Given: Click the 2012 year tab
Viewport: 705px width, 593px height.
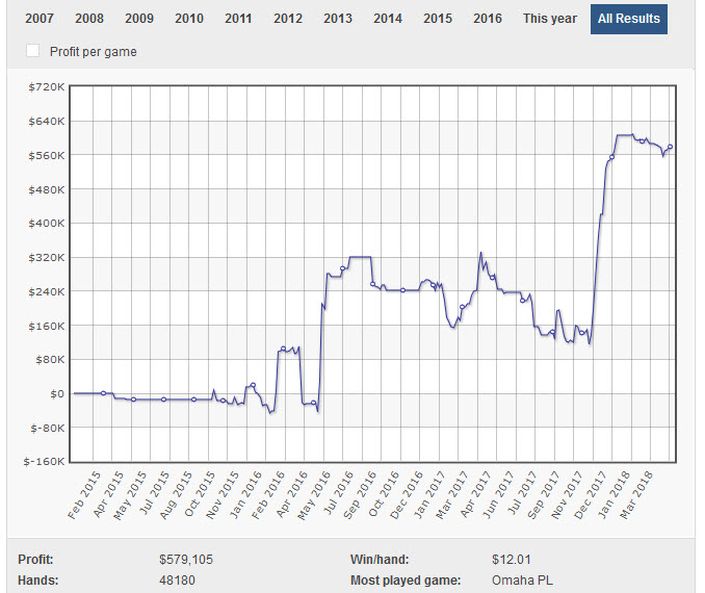Looking at the screenshot, I should (x=288, y=18).
